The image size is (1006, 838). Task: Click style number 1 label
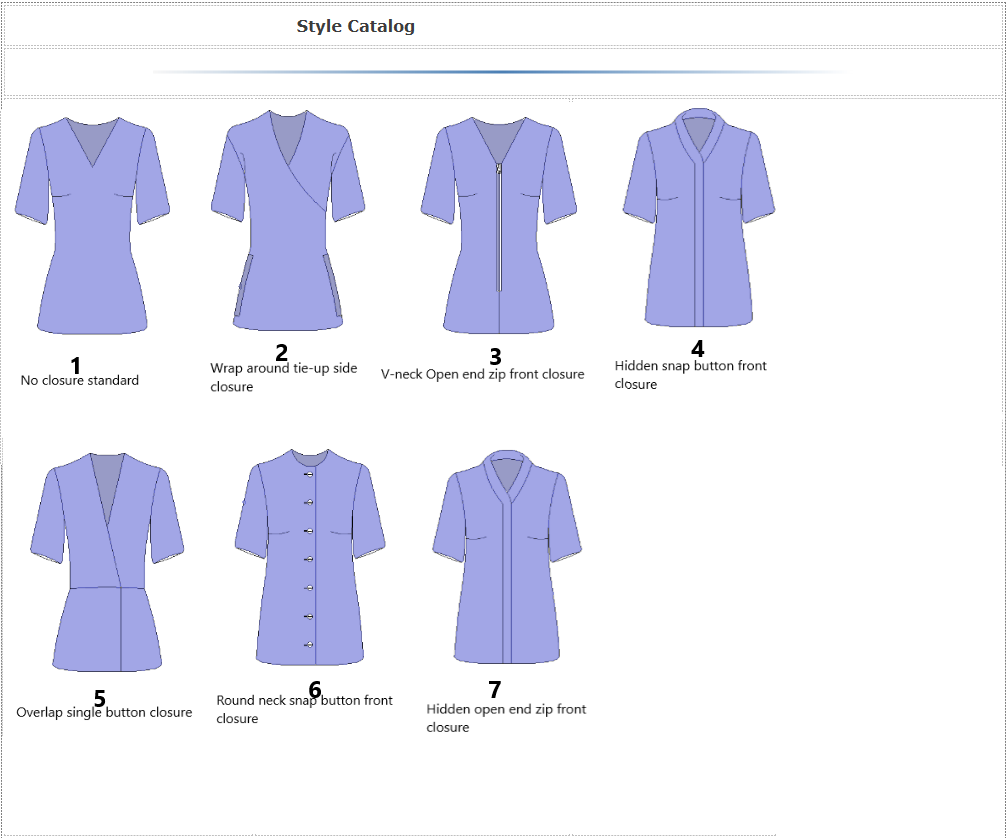click(x=76, y=366)
